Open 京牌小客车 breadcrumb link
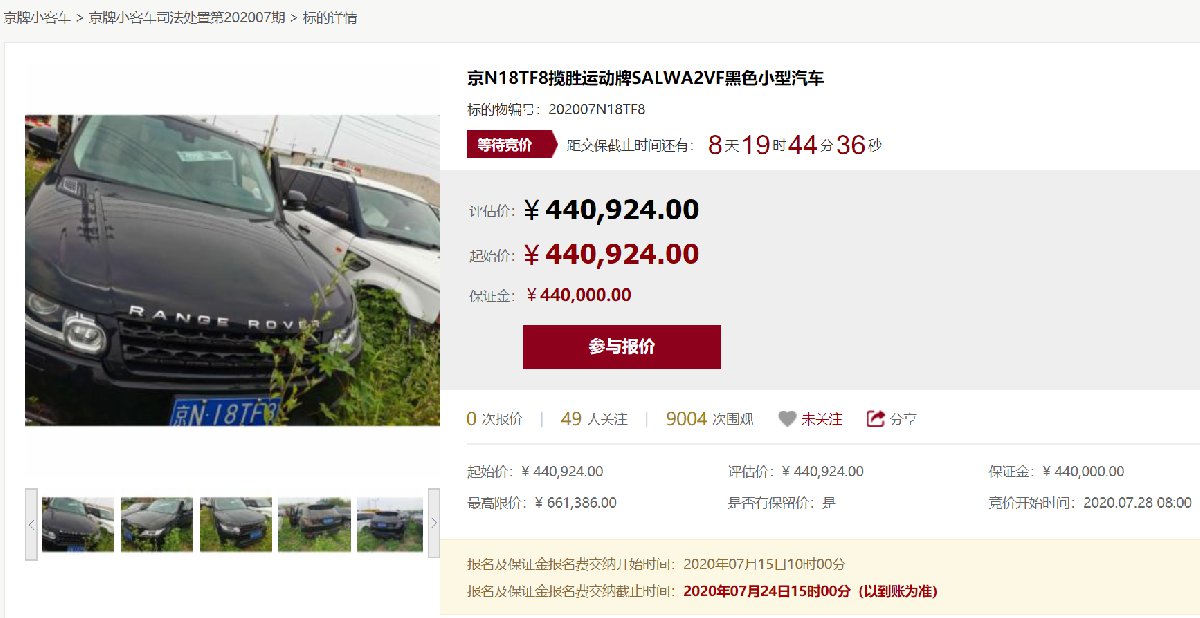Screen dimensions: 1200x618 pyautogui.click(x=36, y=18)
